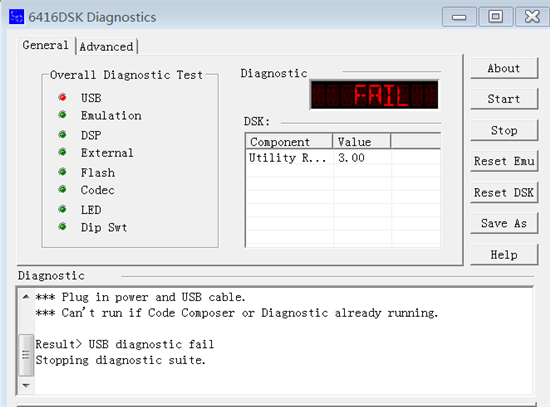Viewport: 550px width, 407px height.
Task: Click the green Emulation status indicator
Action: coord(62,115)
